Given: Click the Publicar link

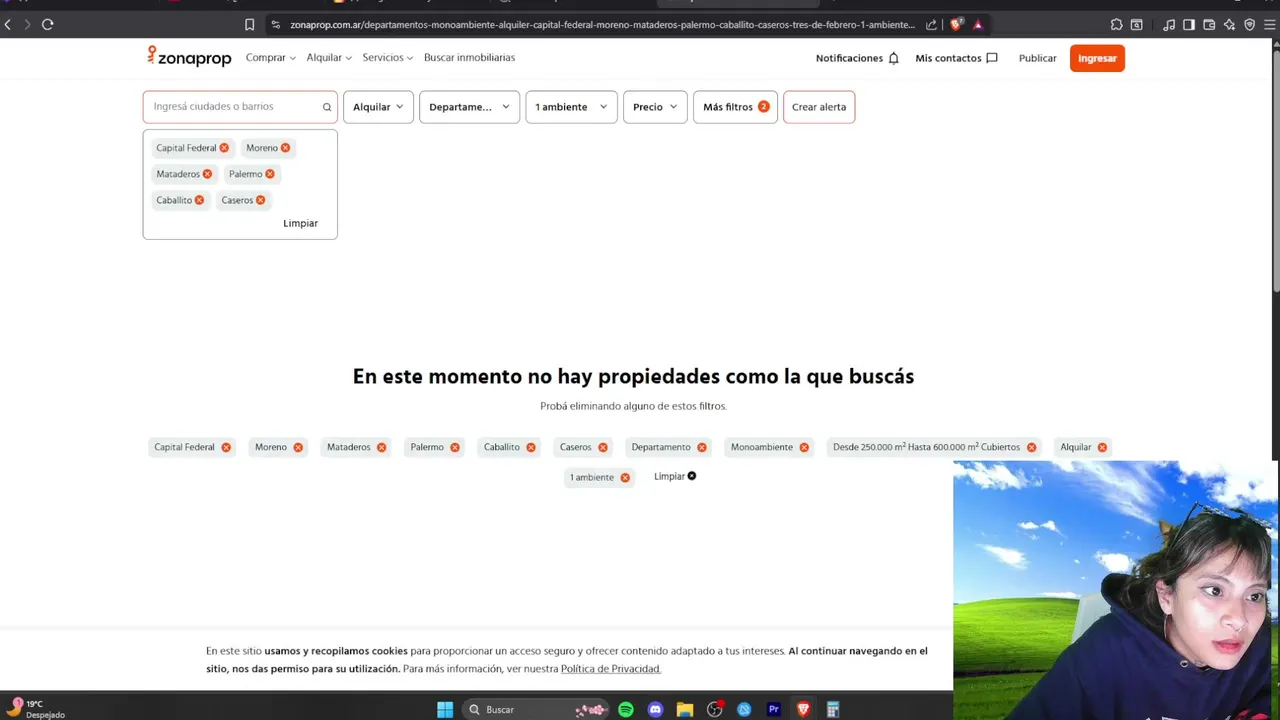Looking at the screenshot, I should point(1037,58).
